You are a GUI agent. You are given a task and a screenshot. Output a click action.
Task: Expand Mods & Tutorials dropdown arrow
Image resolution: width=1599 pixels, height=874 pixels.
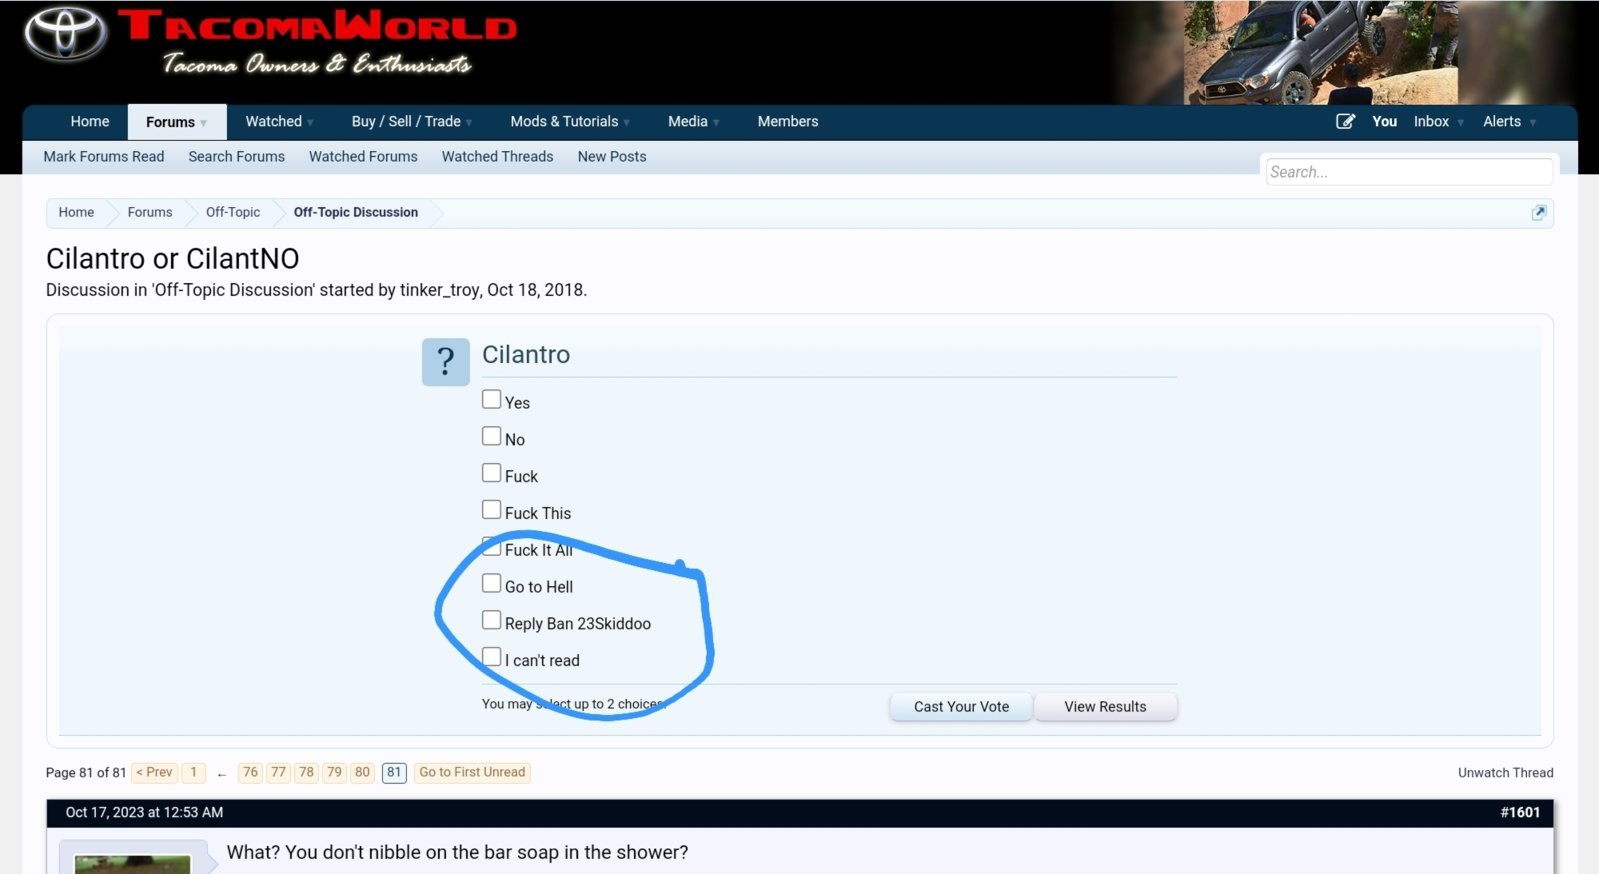[627, 123]
